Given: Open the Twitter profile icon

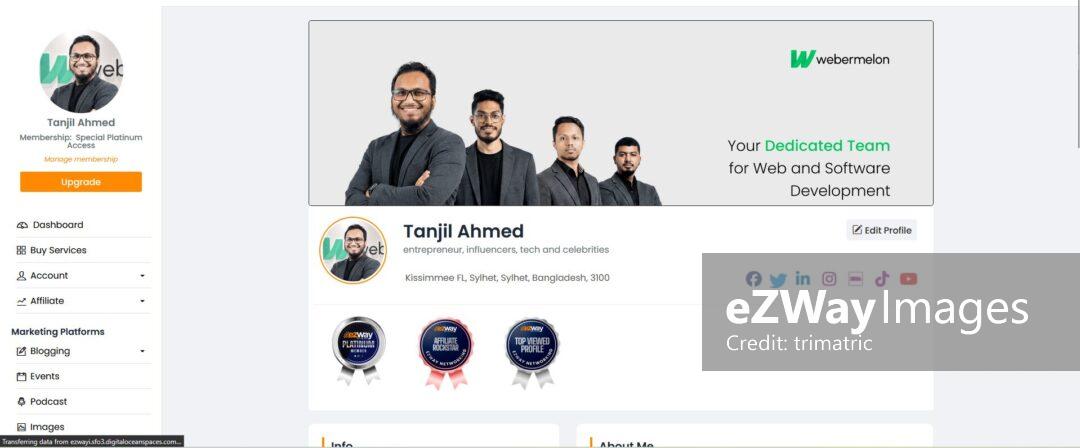Looking at the screenshot, I should tap(778, 279).
